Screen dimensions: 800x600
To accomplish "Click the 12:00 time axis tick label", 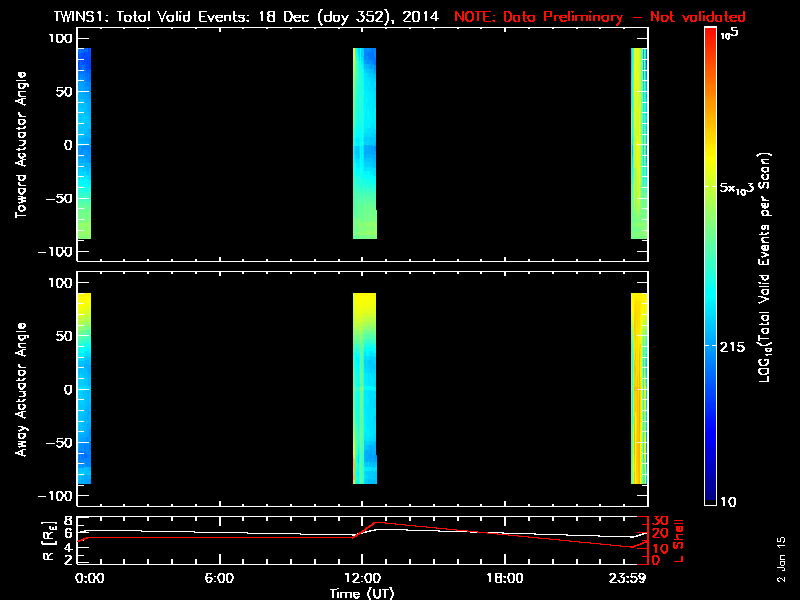I will (361, 578).
